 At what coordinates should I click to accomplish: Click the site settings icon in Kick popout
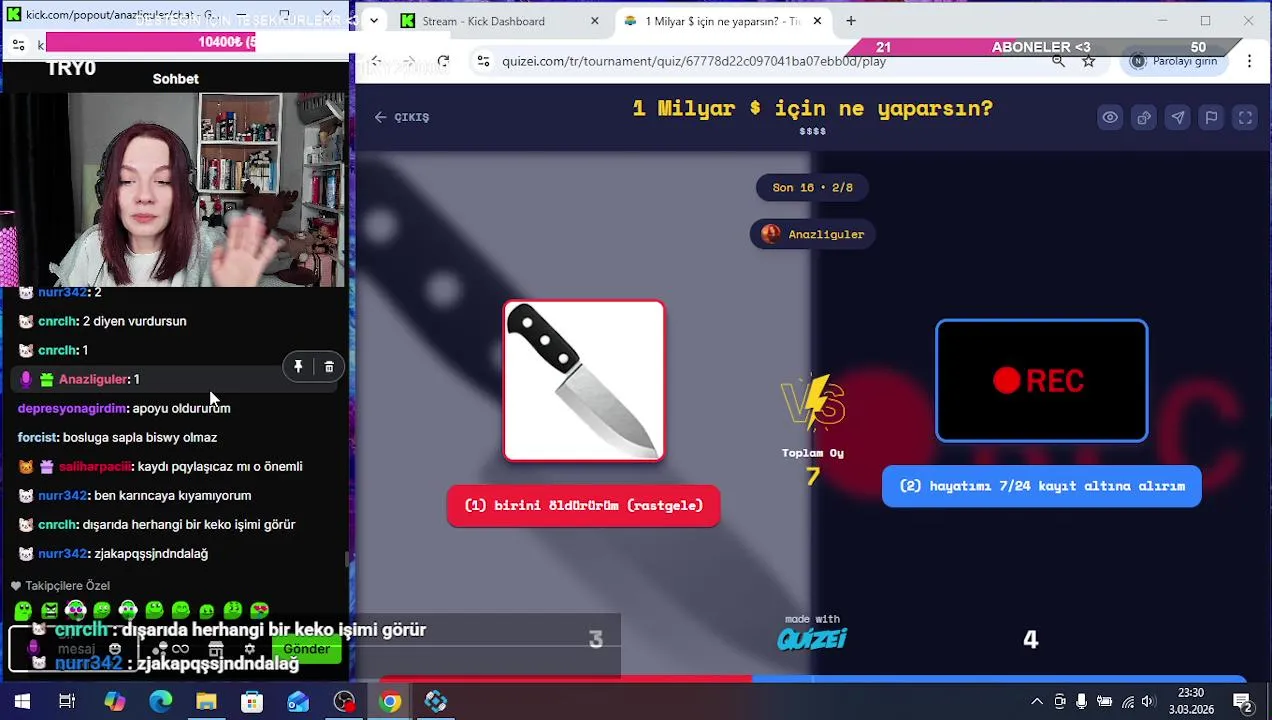(x=18, y=44)
